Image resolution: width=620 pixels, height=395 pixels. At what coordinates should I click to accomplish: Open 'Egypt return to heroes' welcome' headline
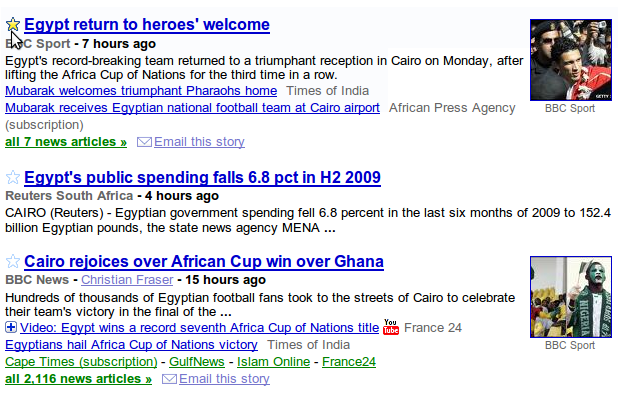tap(147, 25)
